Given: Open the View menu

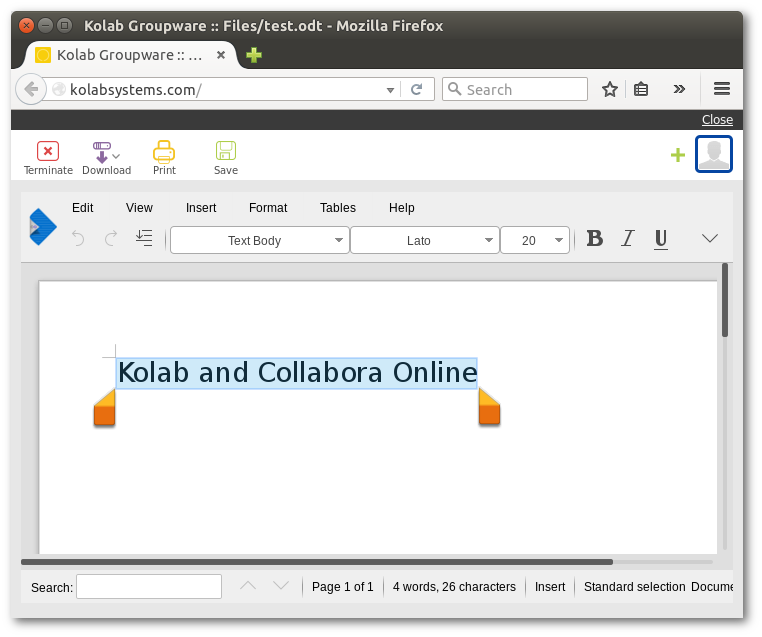Looking at the screenshot, I should (x=139, y=207).
